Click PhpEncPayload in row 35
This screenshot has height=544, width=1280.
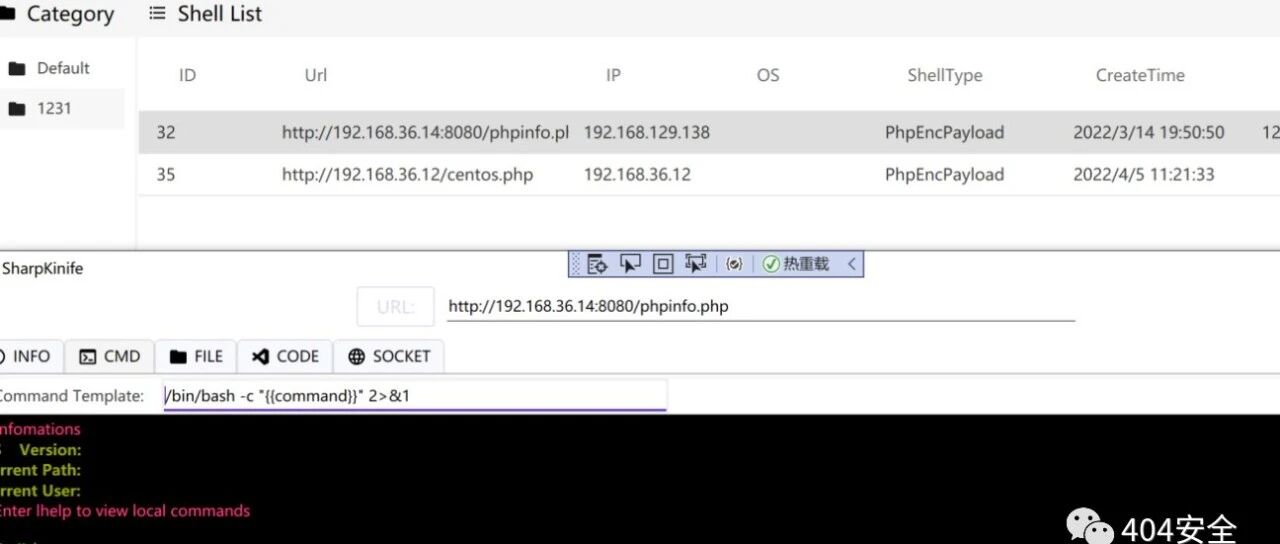(x=944, y=174)
